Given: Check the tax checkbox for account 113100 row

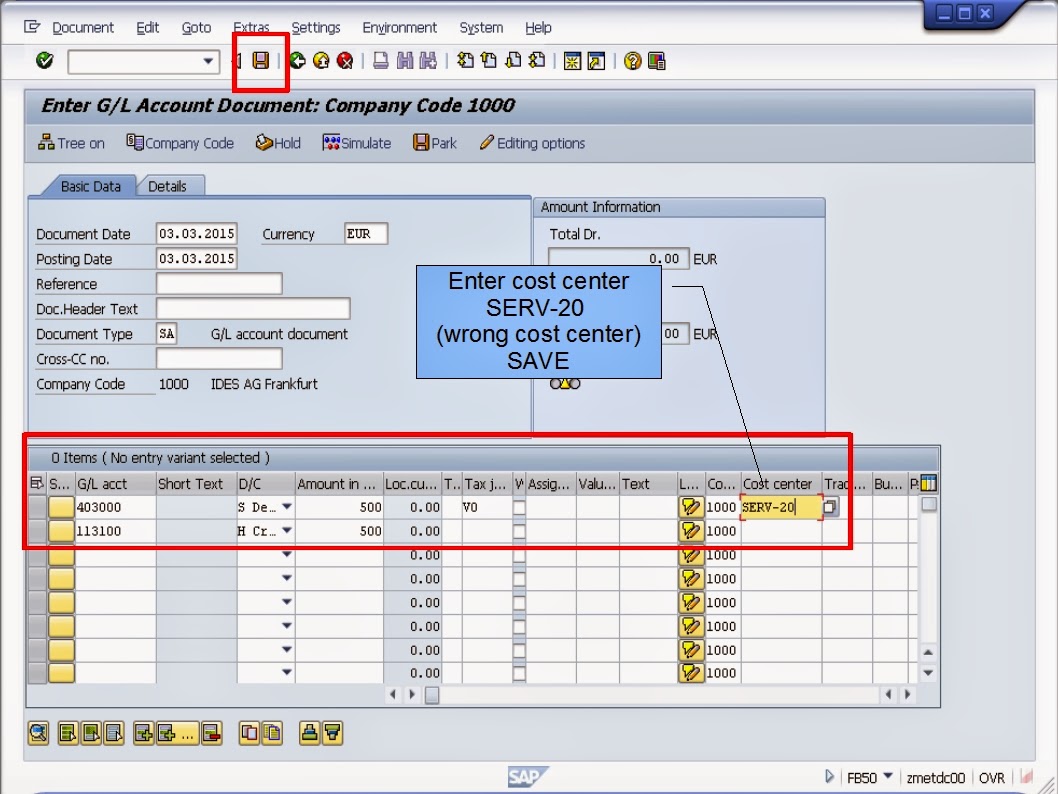Looking at the screenshot, I should (519, 530).
